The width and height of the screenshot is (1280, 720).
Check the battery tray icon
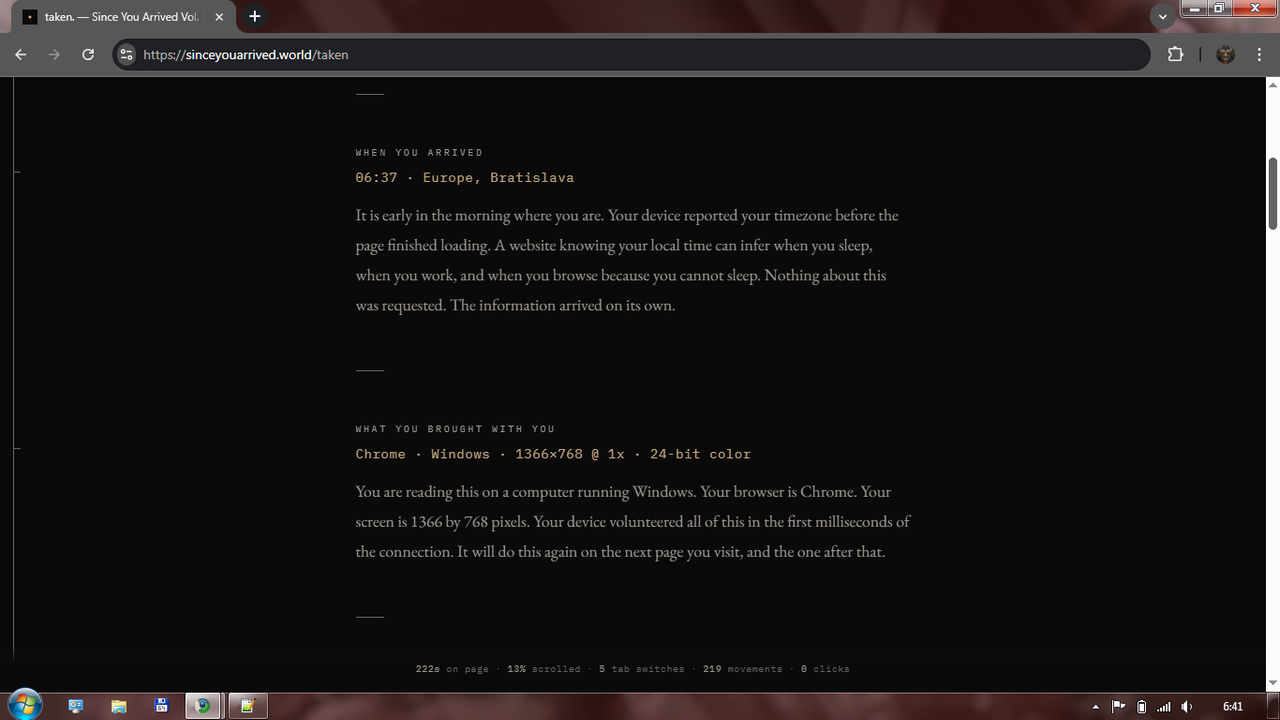click(1142, 707)
